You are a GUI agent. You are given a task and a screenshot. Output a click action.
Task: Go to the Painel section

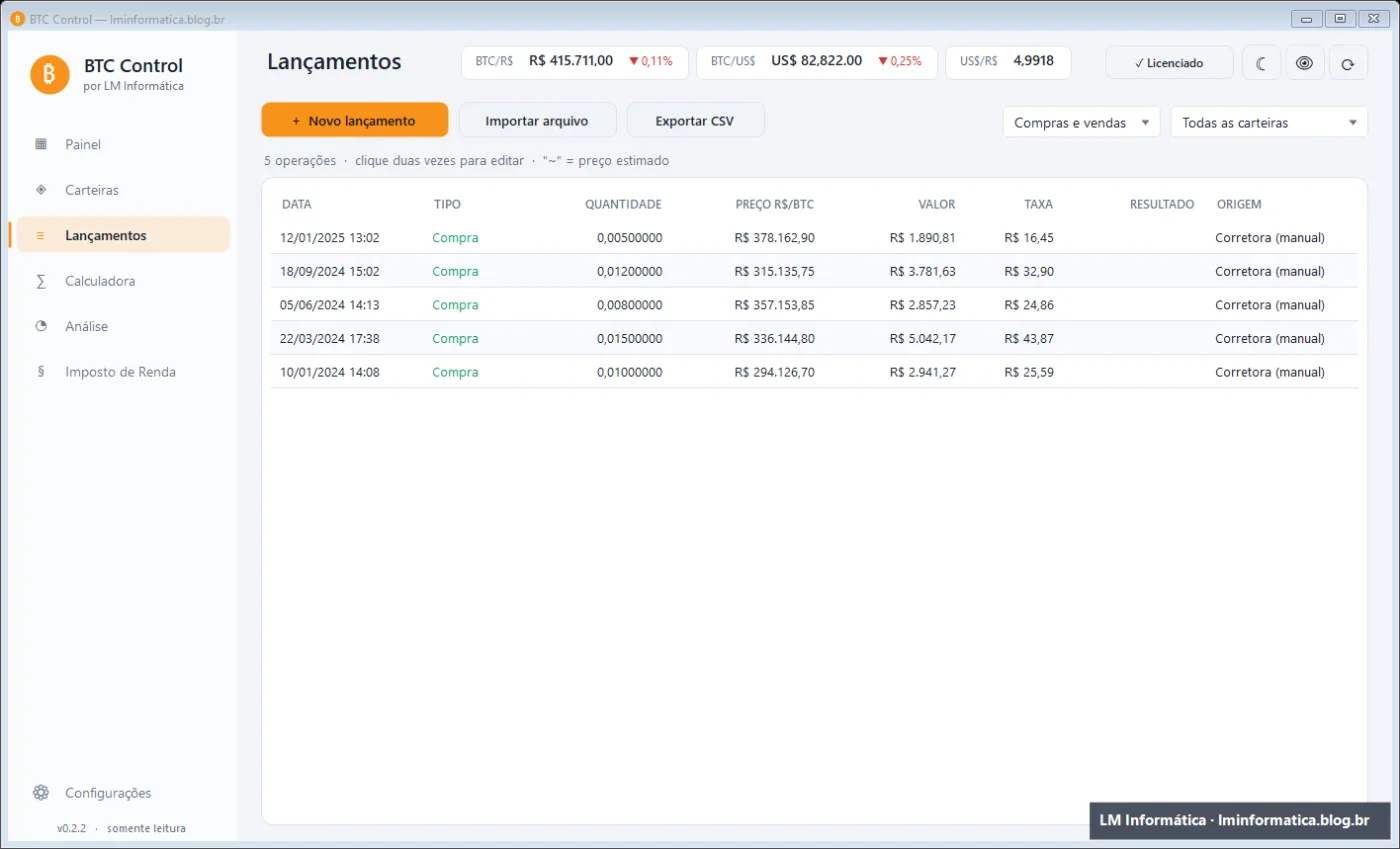tap(123, 144)
